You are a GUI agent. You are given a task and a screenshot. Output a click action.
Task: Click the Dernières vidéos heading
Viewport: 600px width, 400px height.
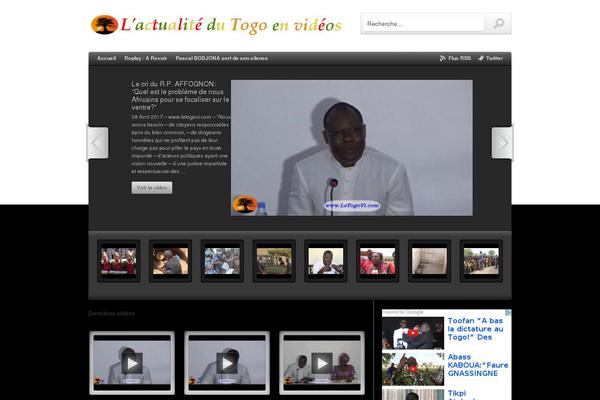coord(111,313)
